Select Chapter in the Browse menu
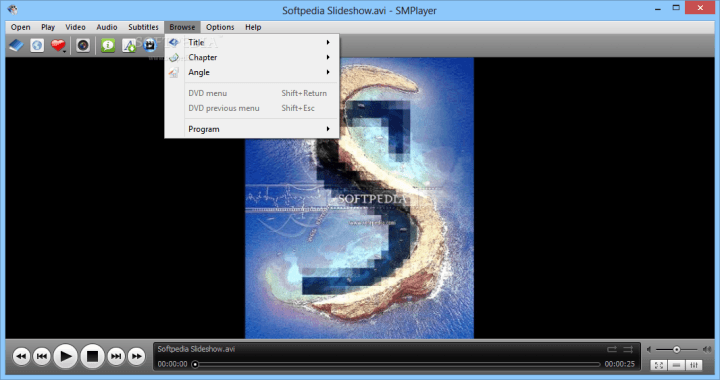The image size is (720, 380). (252, 57)
